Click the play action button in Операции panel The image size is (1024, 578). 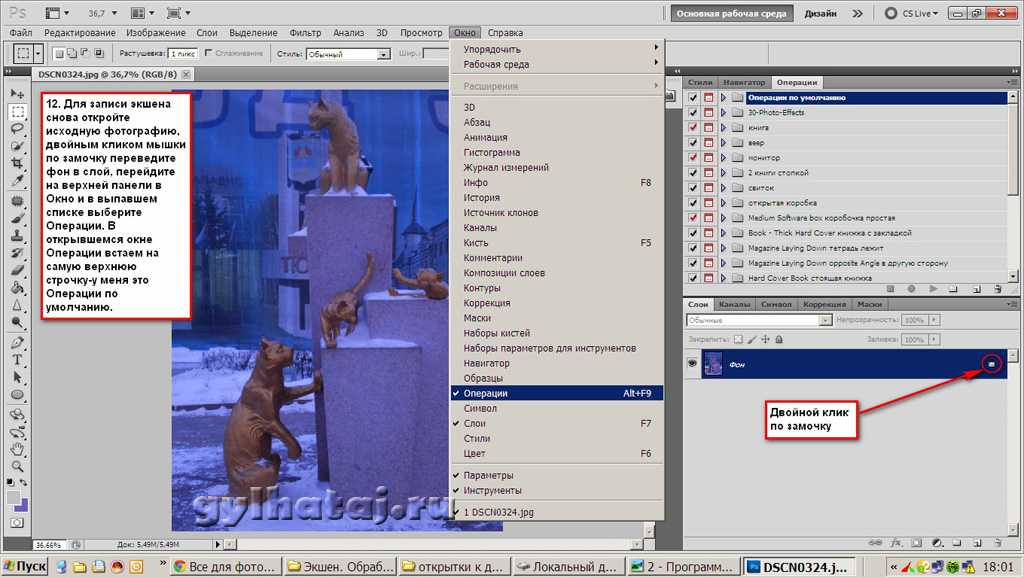934,289
